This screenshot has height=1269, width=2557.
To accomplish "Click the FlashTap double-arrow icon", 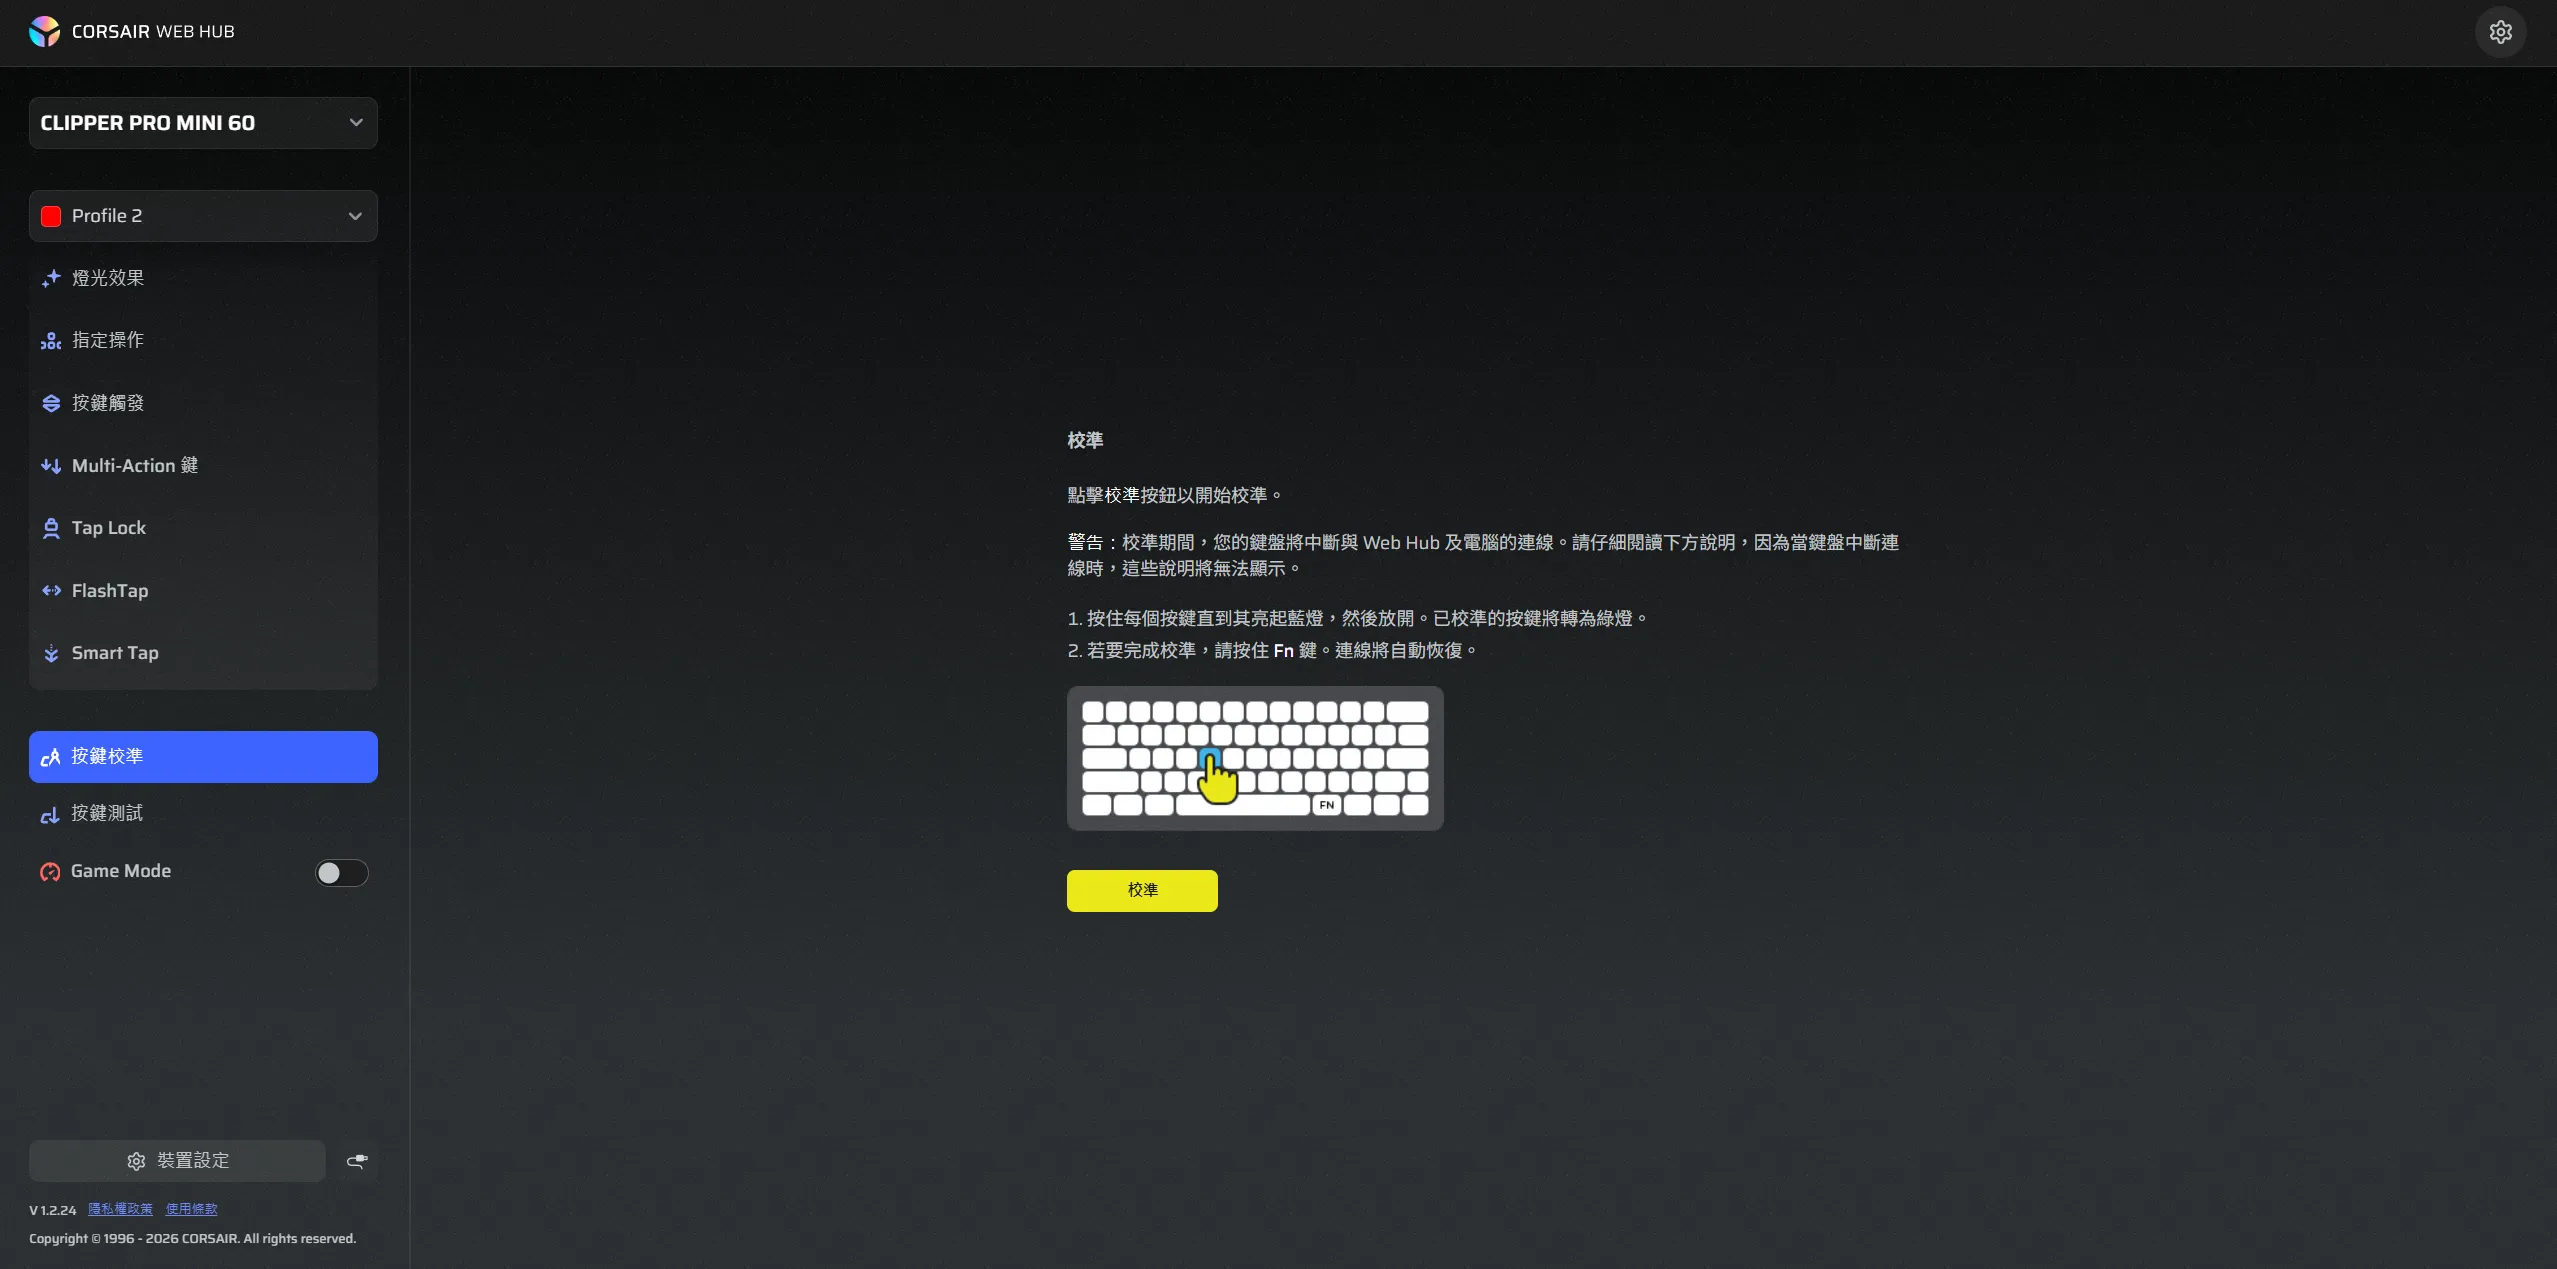I will (51, 591).
